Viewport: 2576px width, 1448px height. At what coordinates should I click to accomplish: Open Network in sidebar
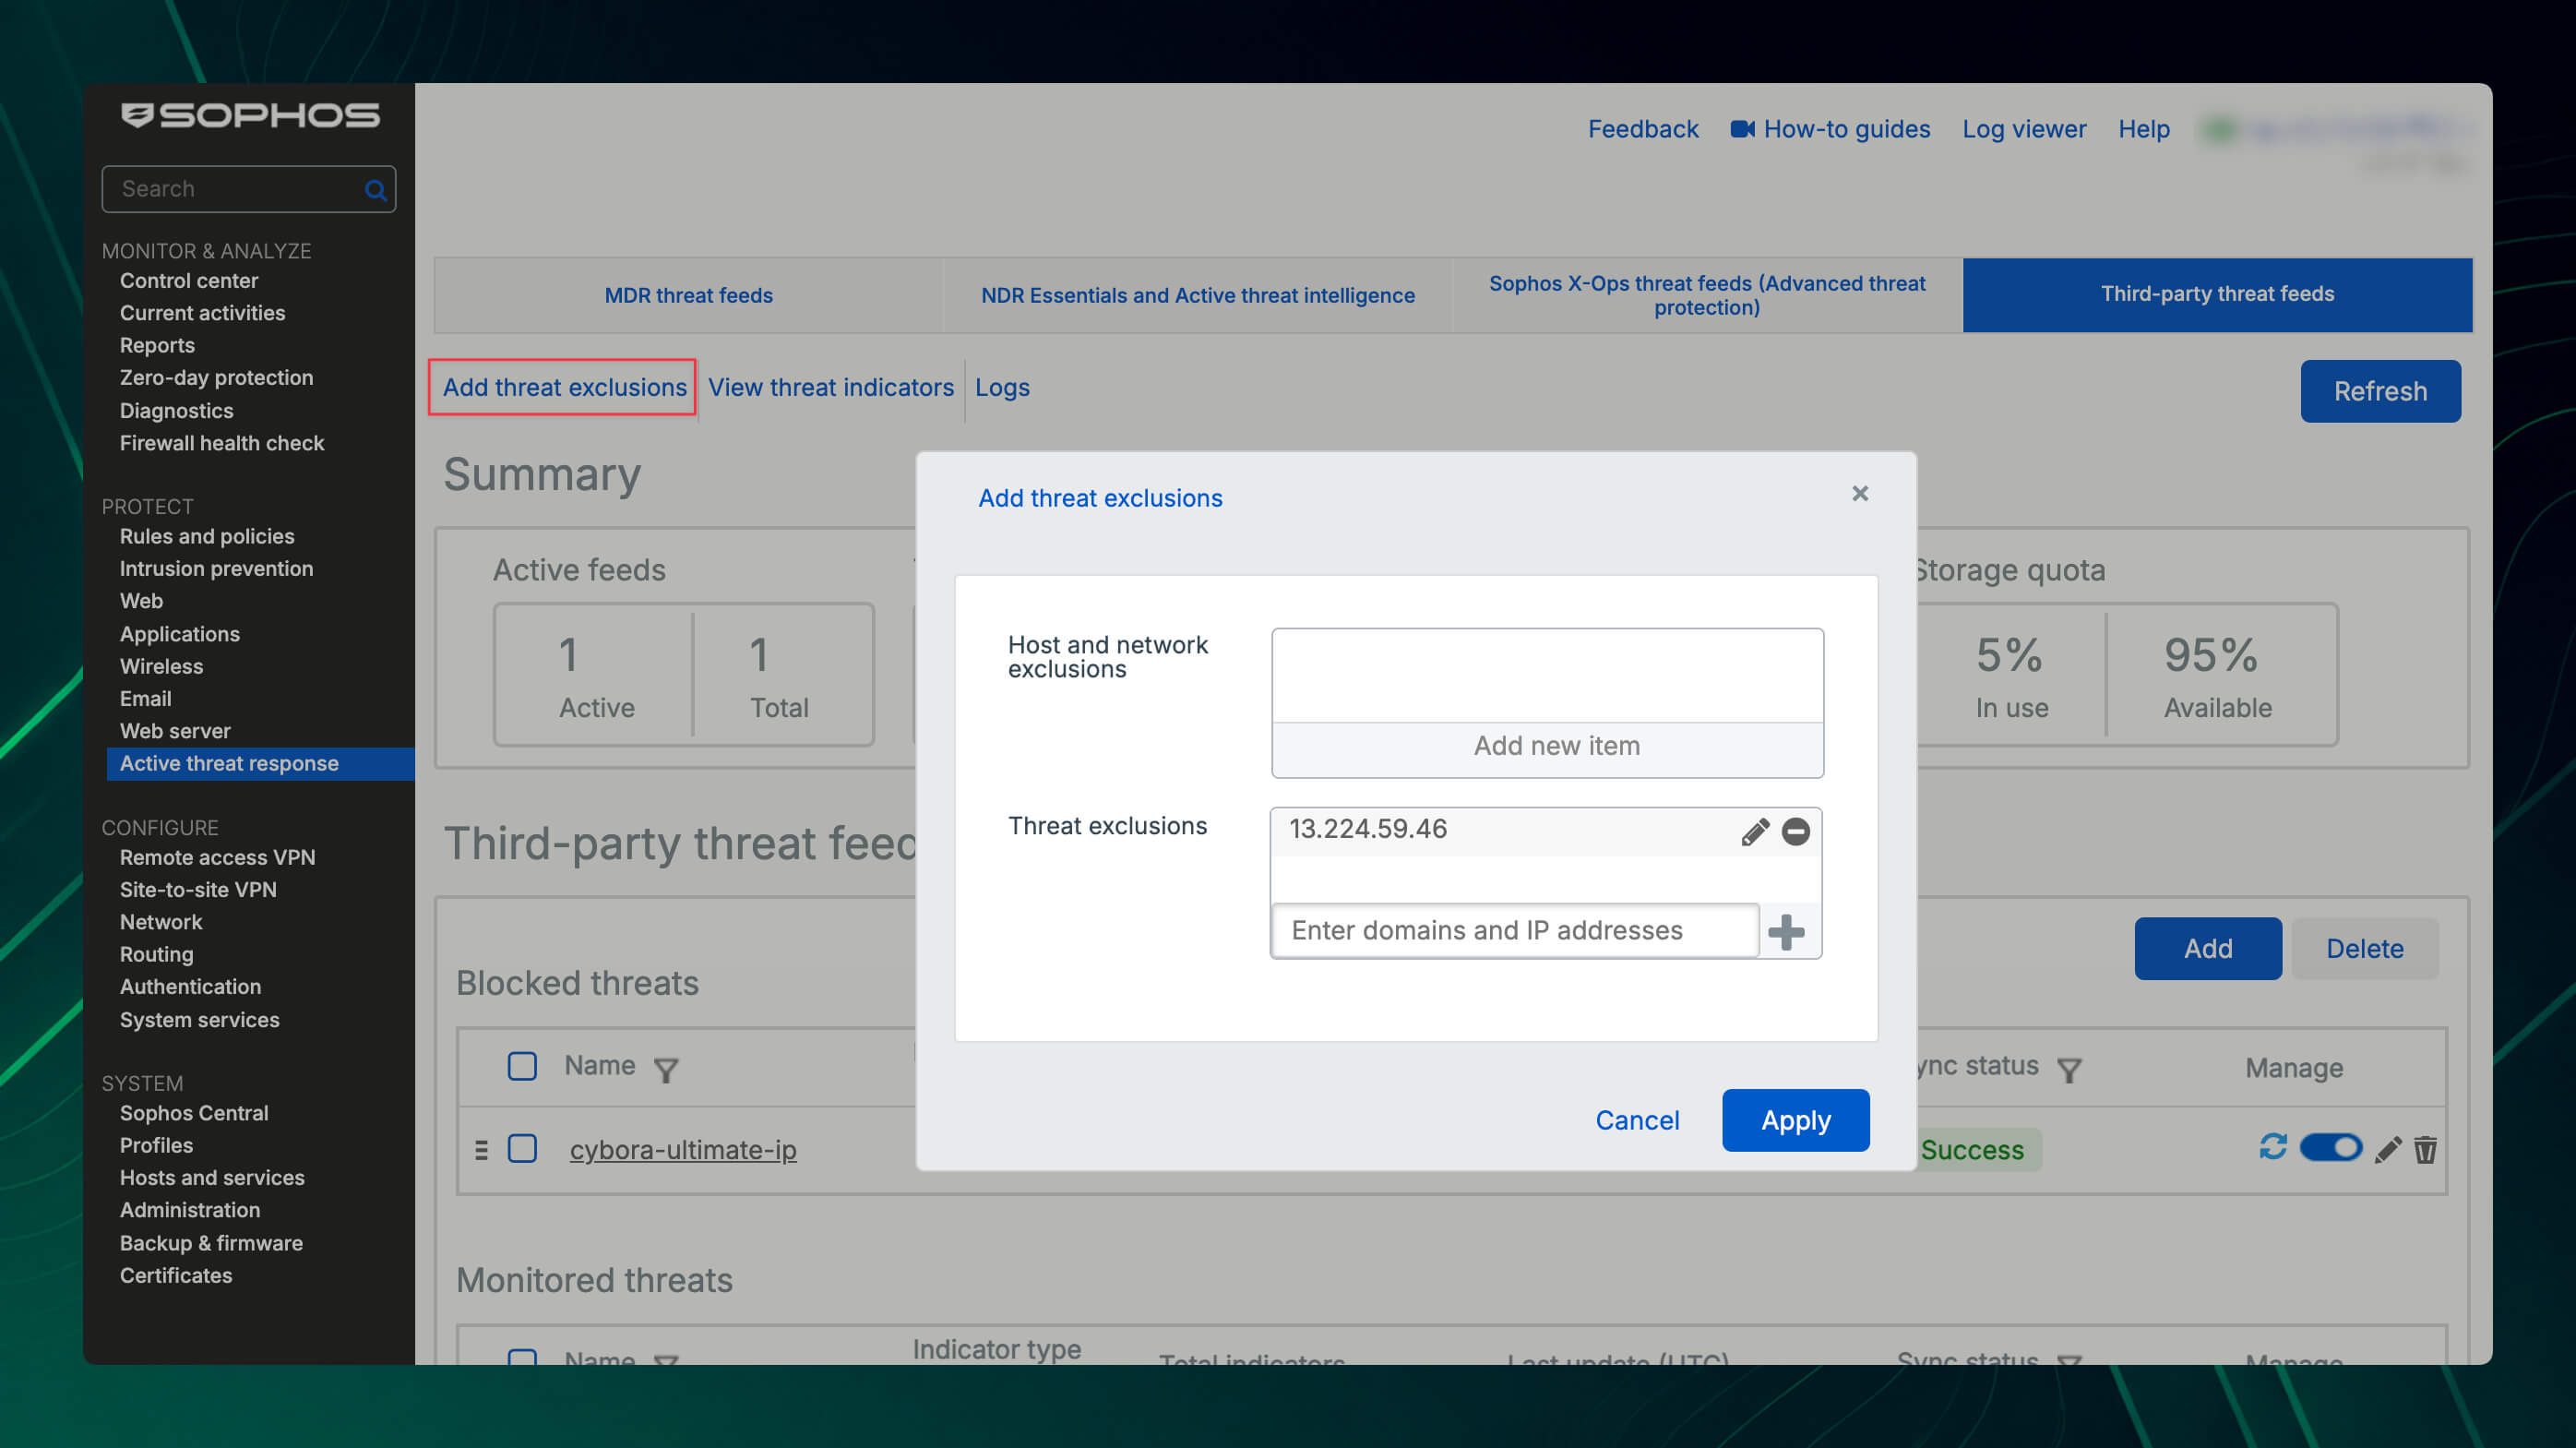[x=161, y=922]
